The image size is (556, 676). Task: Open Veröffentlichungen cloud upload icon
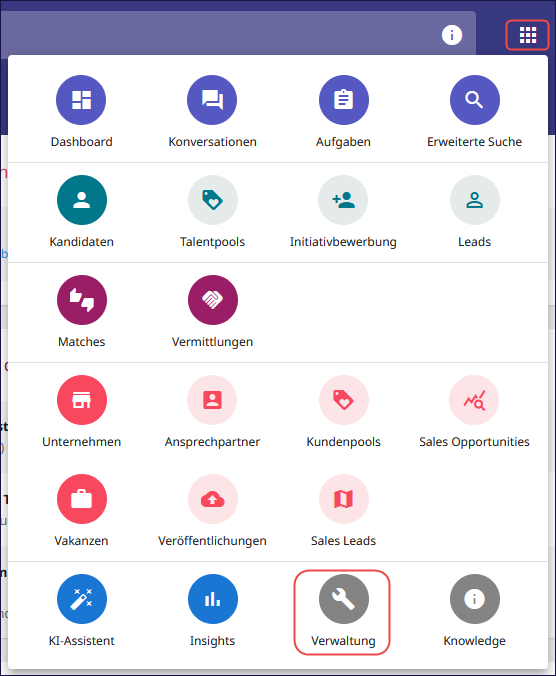tap(212, 499)
